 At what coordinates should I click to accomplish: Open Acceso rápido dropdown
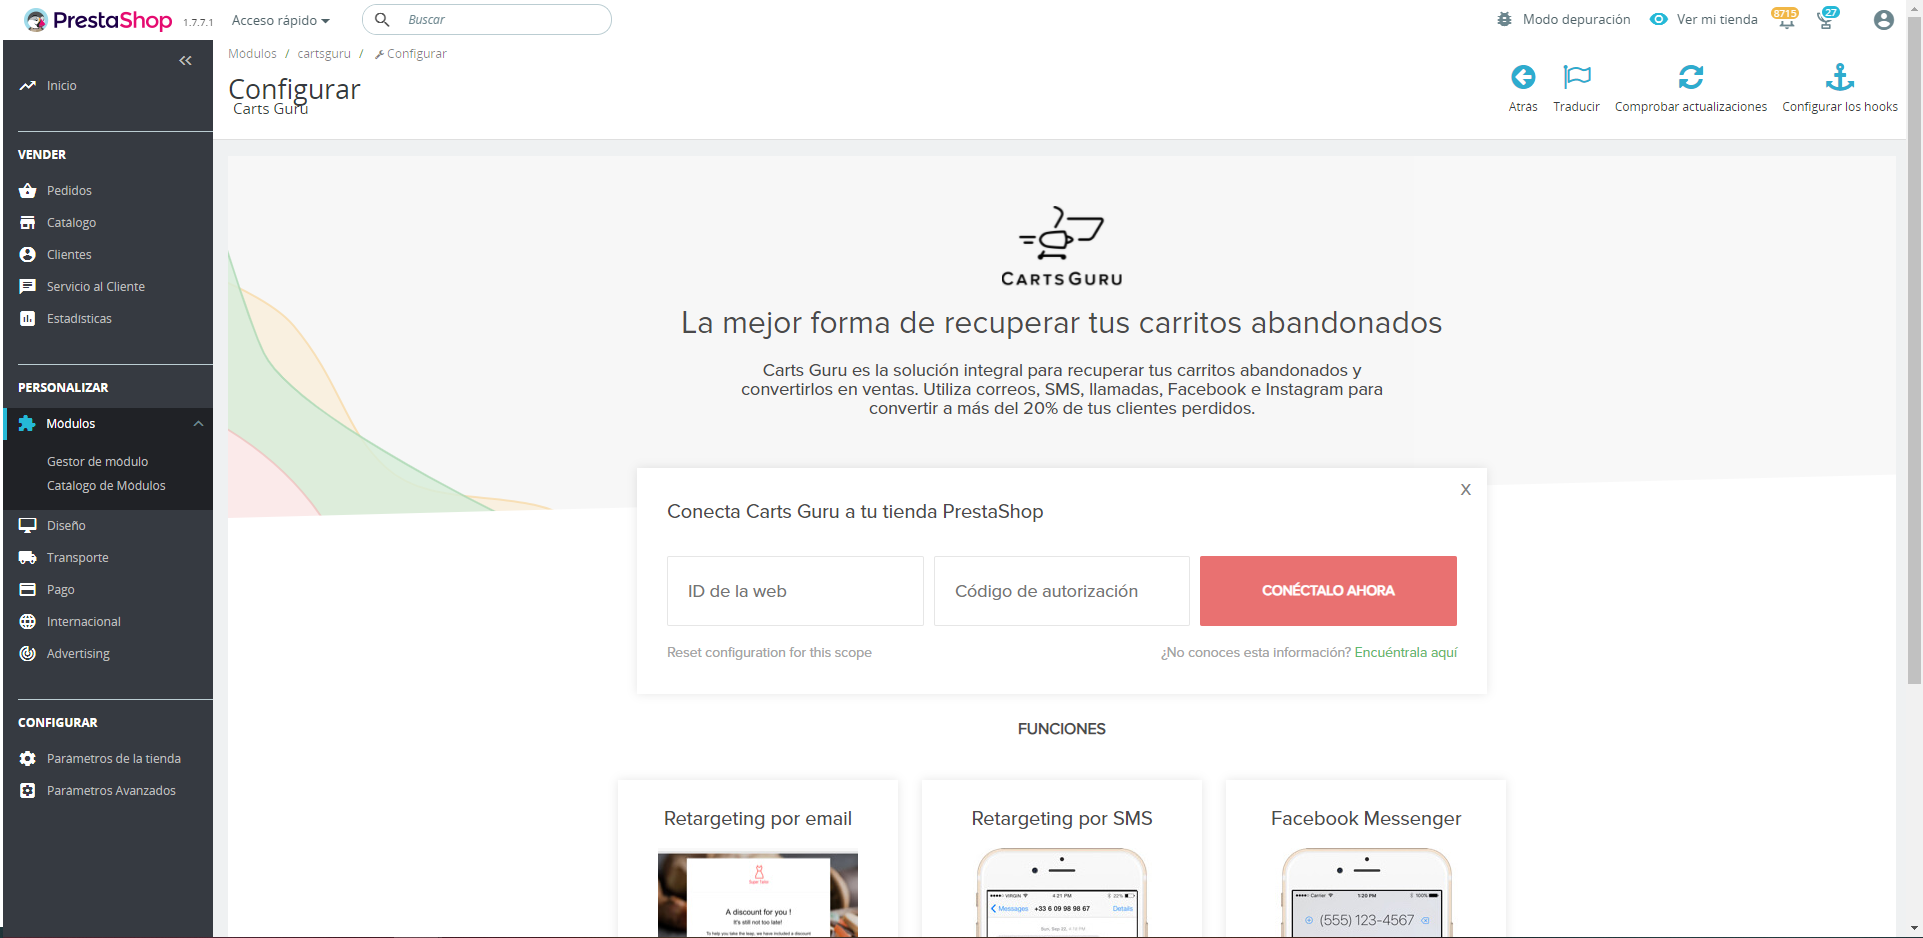tap(280, 20)
